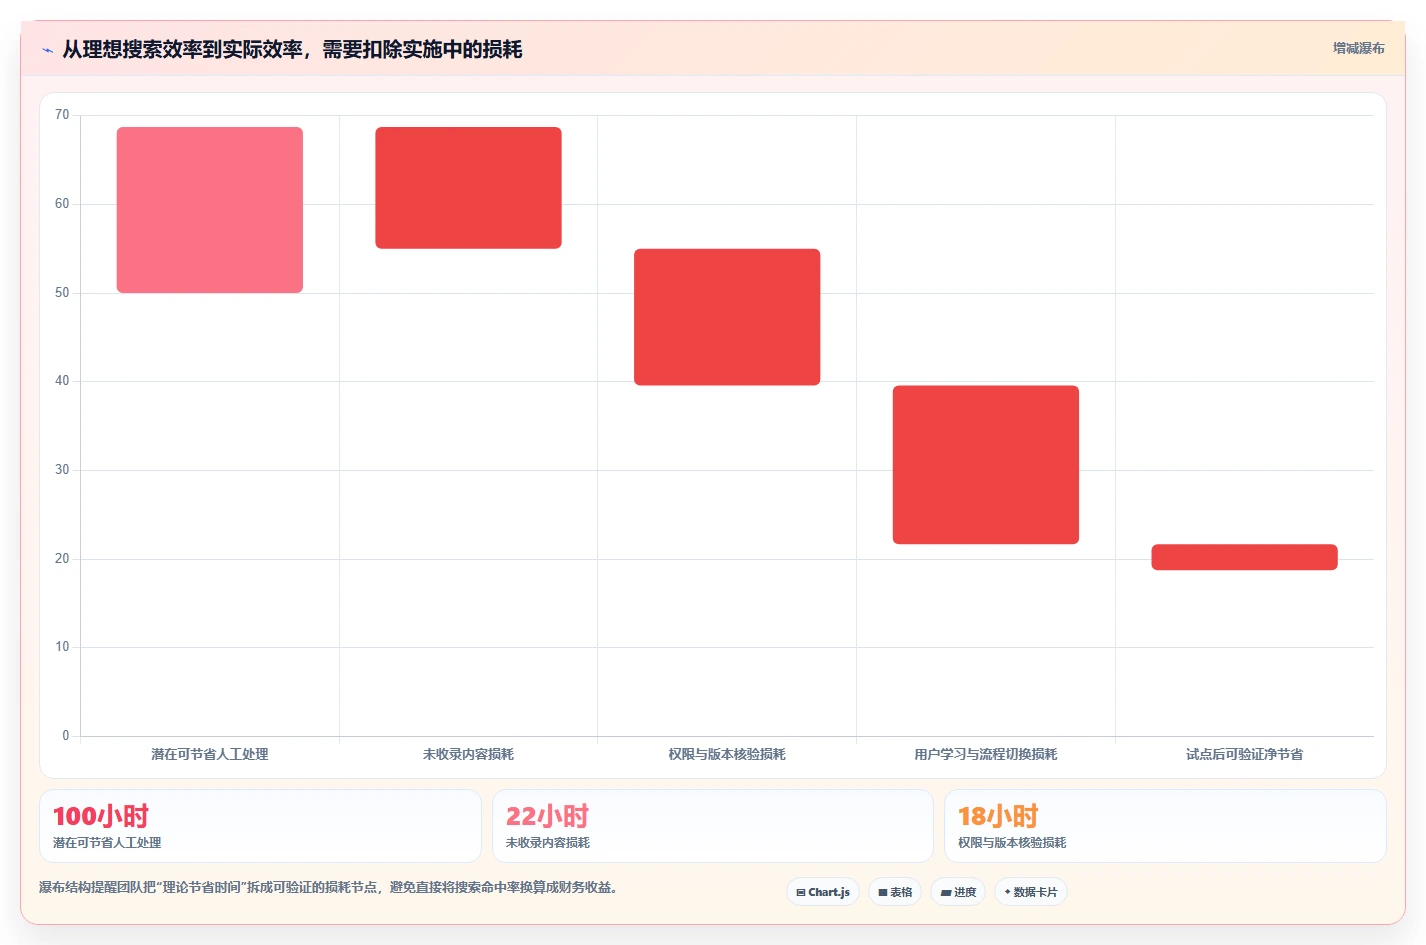
Task: Click x-axis label 用户学习与流程切换损耗
Action: click(986, 754)
